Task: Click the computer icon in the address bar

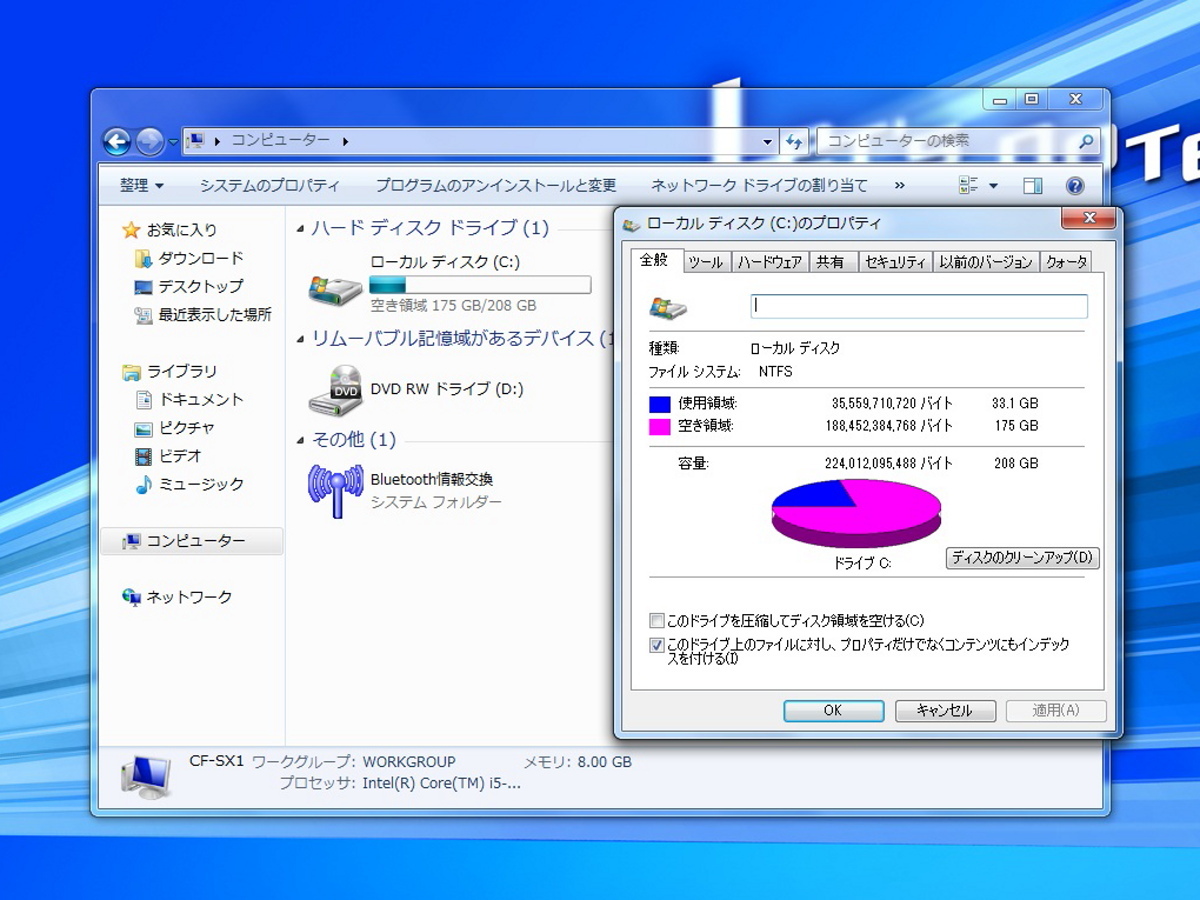Action: pos(196,141)
